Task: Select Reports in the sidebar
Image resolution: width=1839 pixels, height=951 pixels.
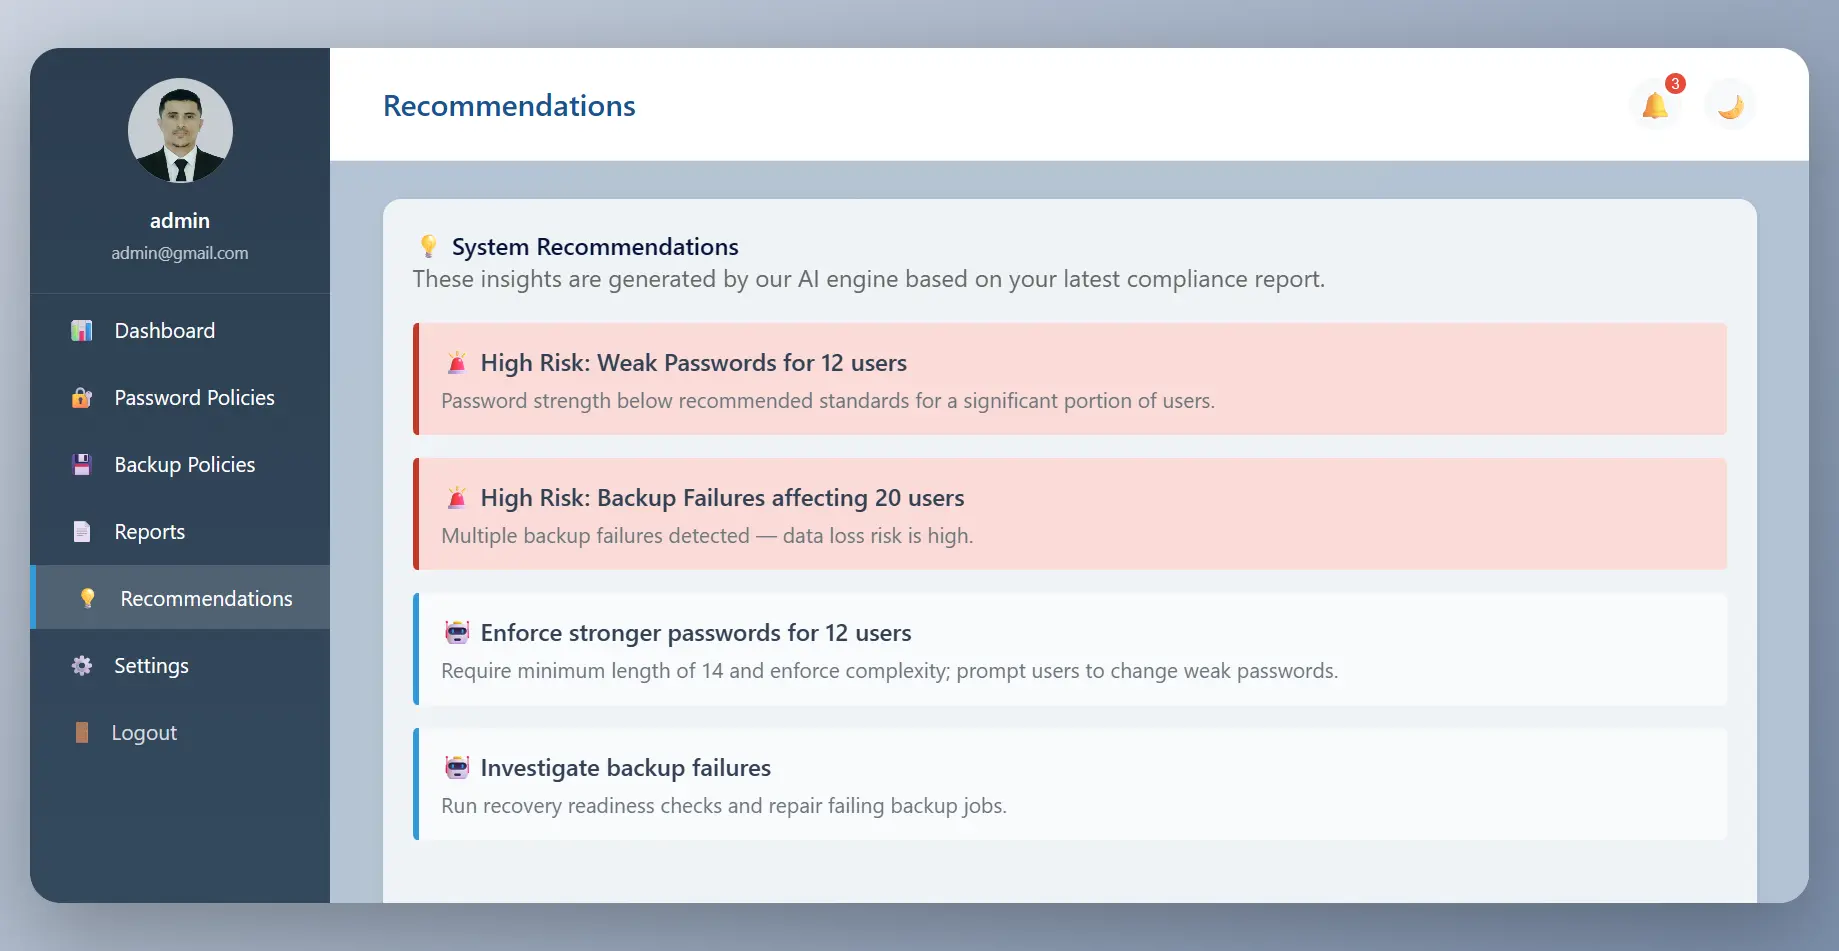Action: (x=150, y=532)
